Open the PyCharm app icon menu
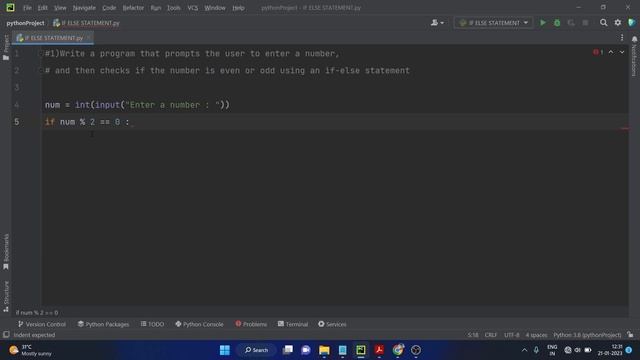The image size is (640, 360). [10, 7]
